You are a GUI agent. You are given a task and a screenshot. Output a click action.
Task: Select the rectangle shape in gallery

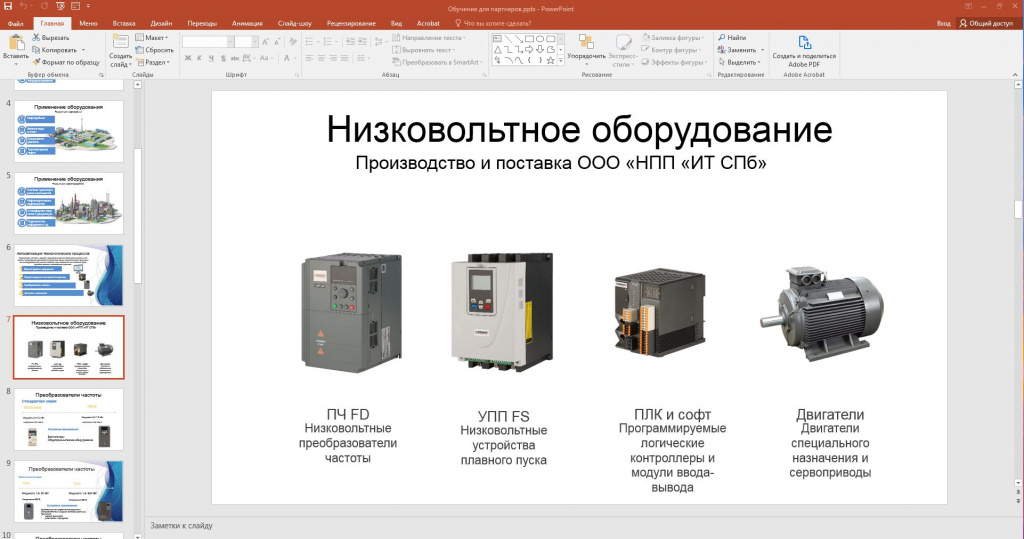click(x=530, y=39)
